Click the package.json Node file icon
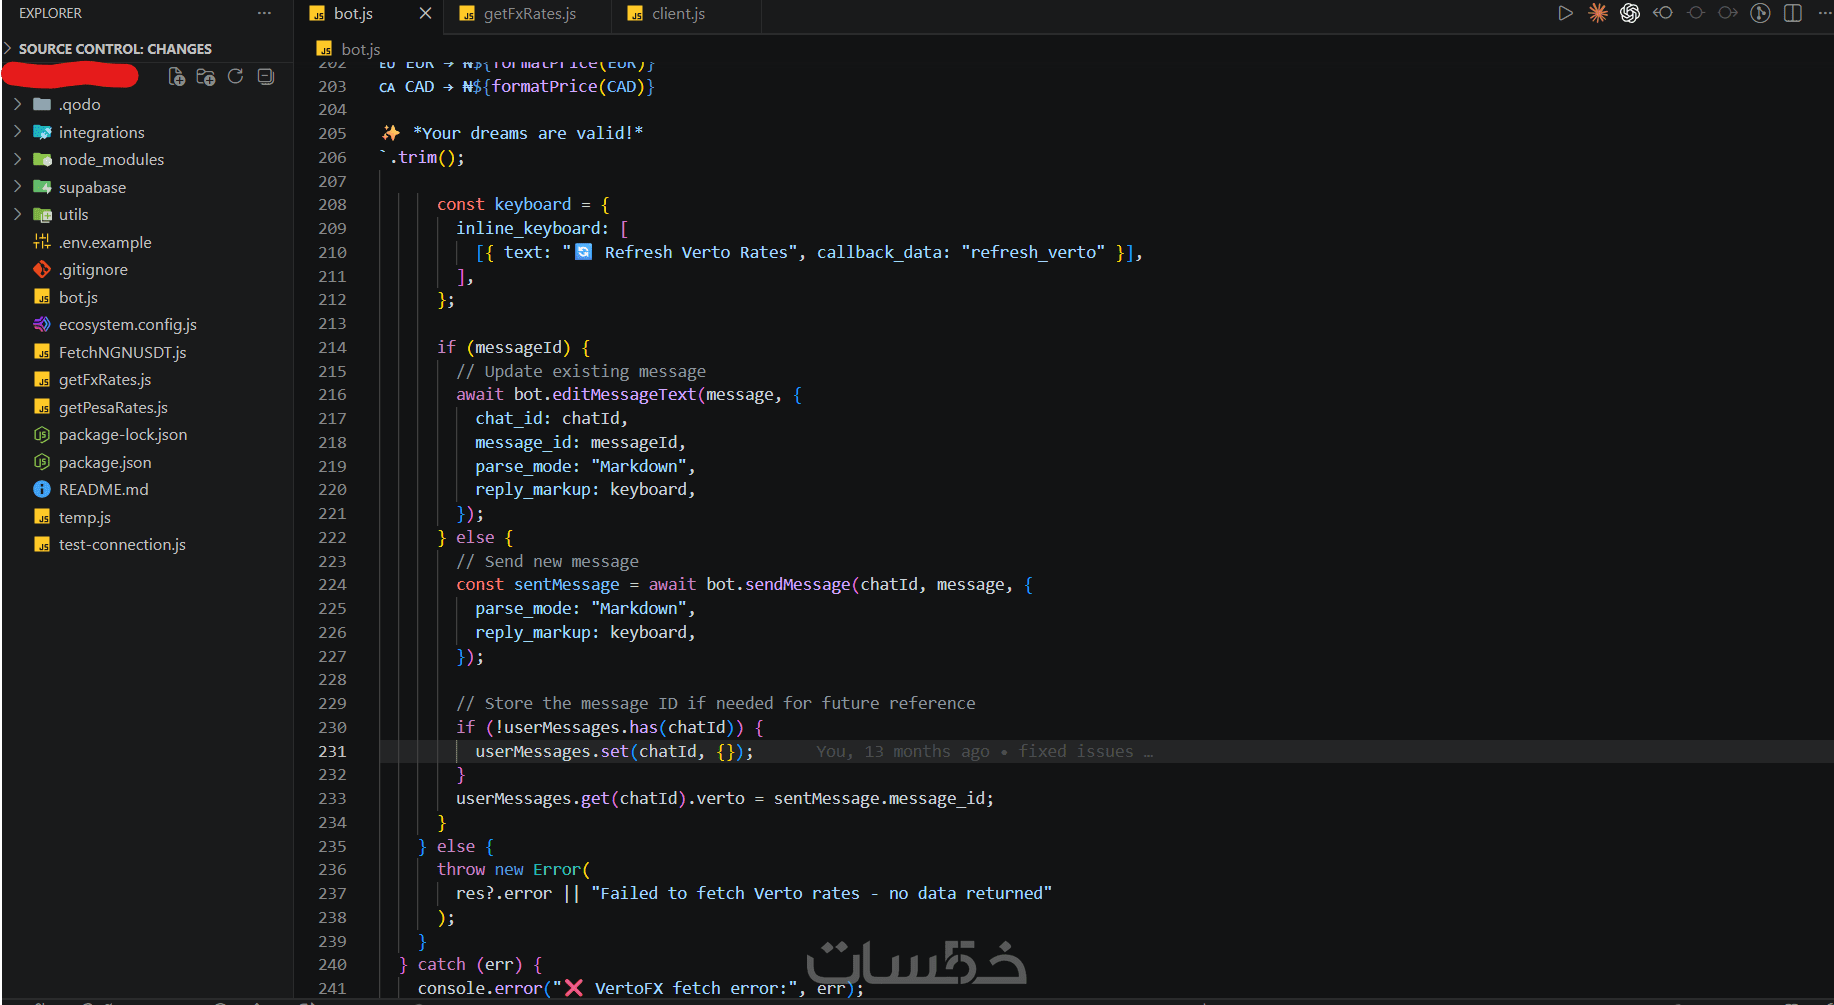Viewport: 1834px width, 1005px height. tap(42, 462)
